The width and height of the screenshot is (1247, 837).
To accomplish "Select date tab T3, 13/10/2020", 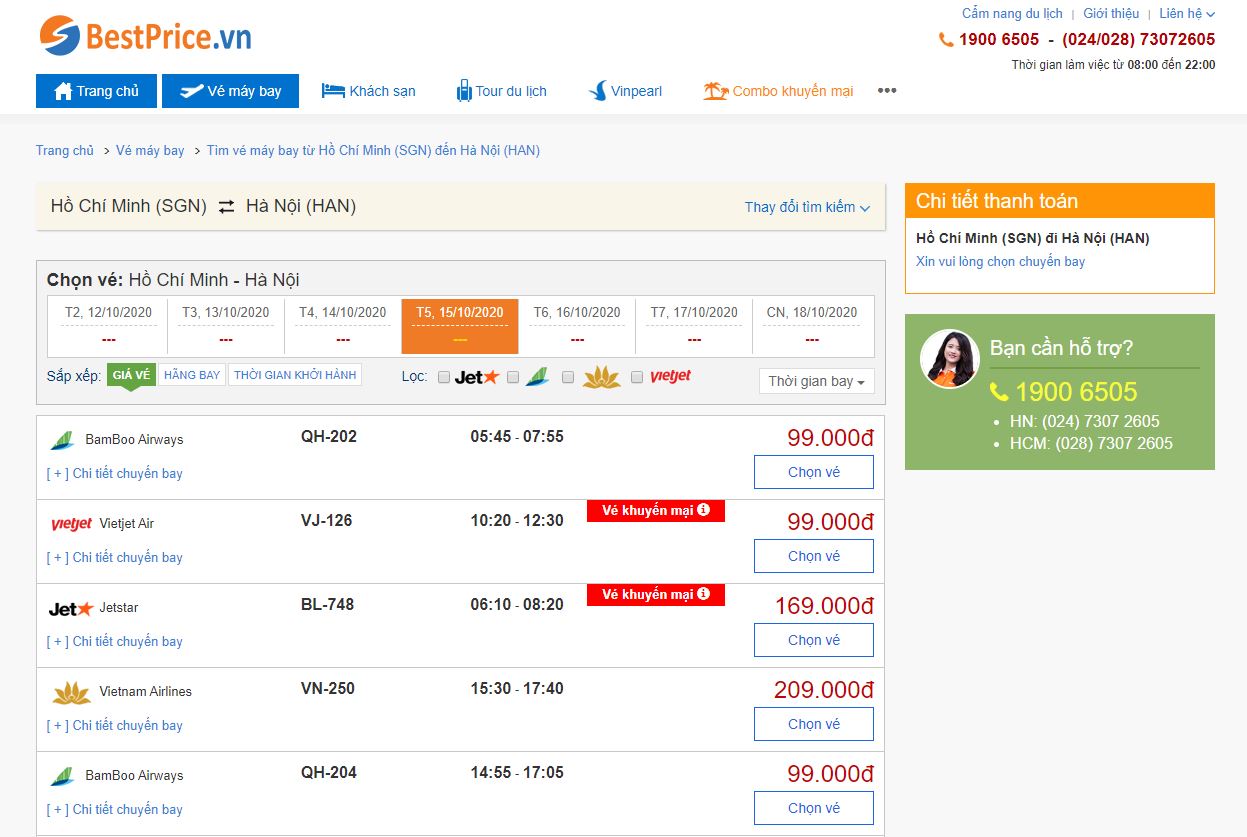I will [225, 325].
